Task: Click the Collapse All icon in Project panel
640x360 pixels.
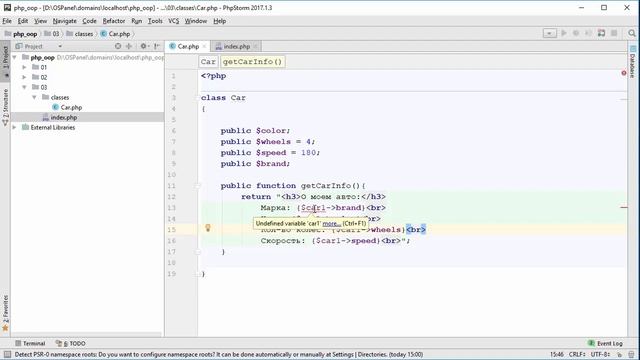Action: coord(129,46)
